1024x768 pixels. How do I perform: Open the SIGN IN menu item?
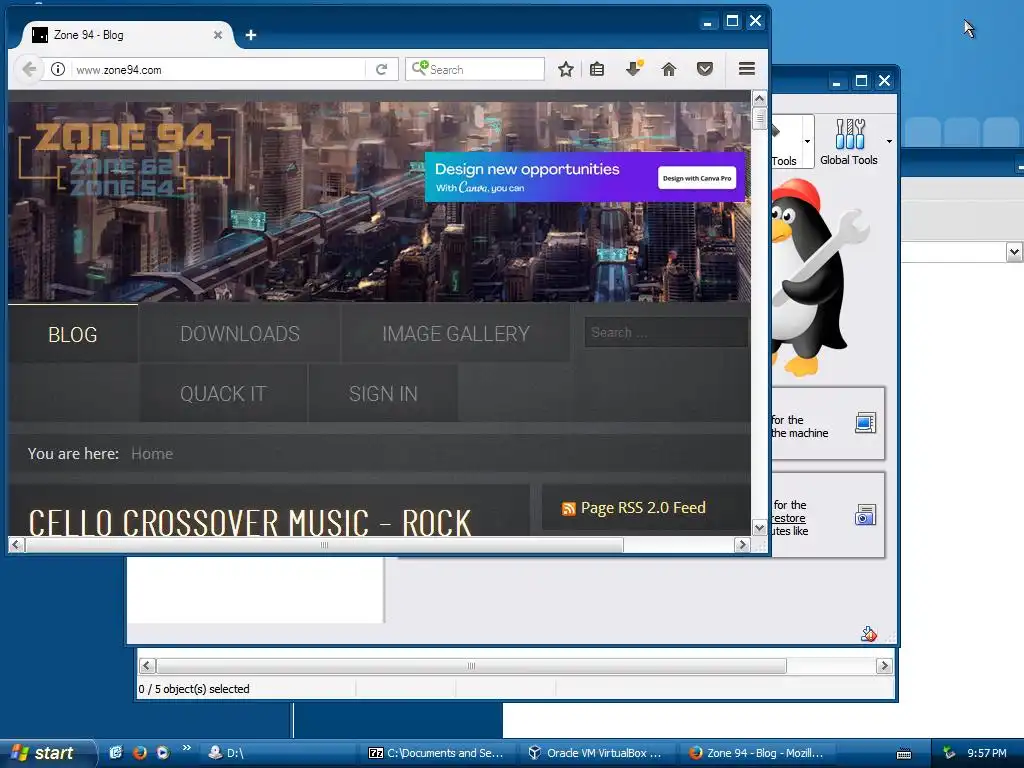[383, 394]
